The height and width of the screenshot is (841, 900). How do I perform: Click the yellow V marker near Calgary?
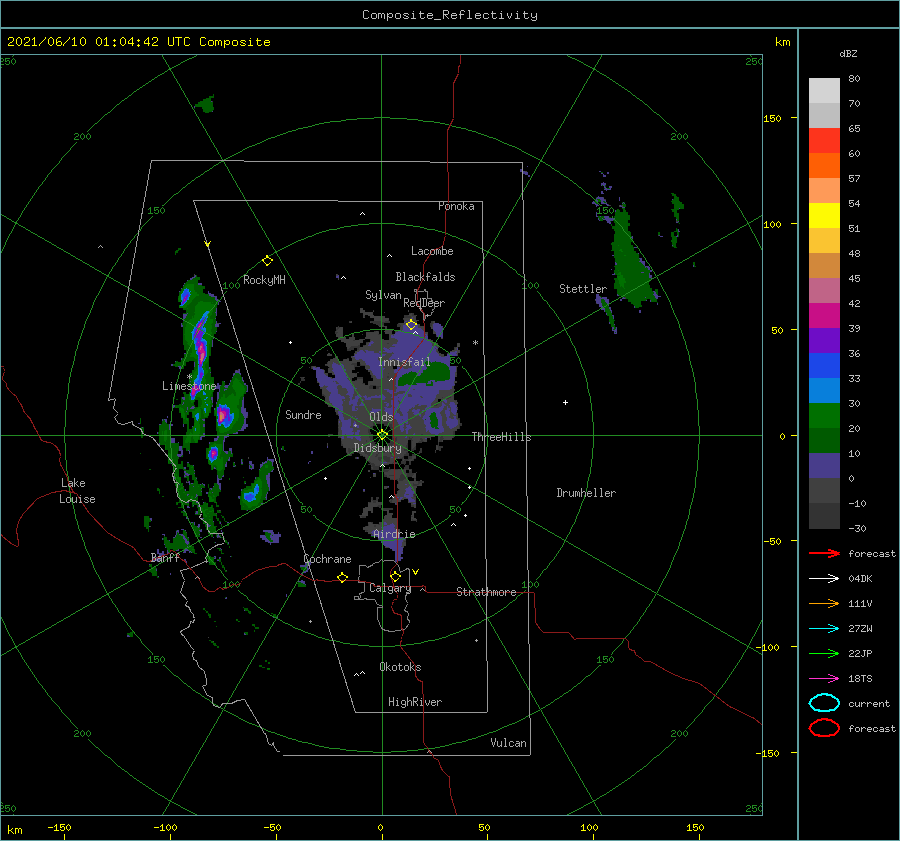[415, 572]
